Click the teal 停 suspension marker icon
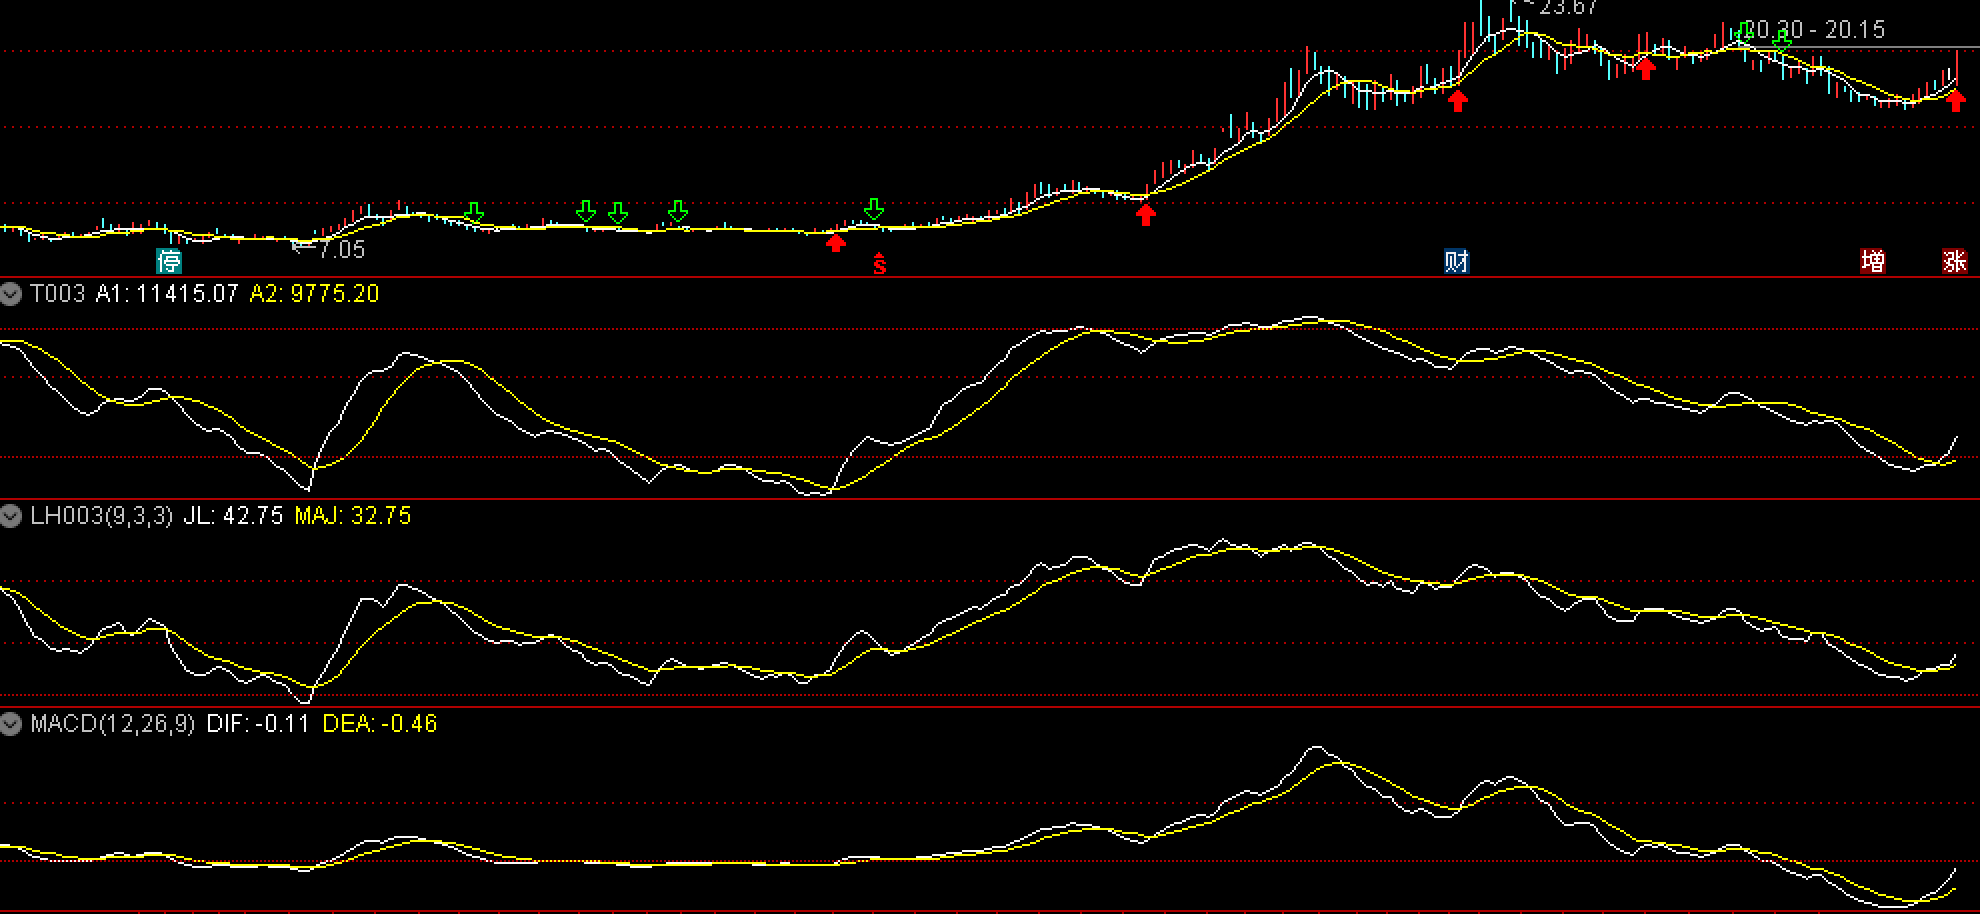 click(x=170, y=262)
